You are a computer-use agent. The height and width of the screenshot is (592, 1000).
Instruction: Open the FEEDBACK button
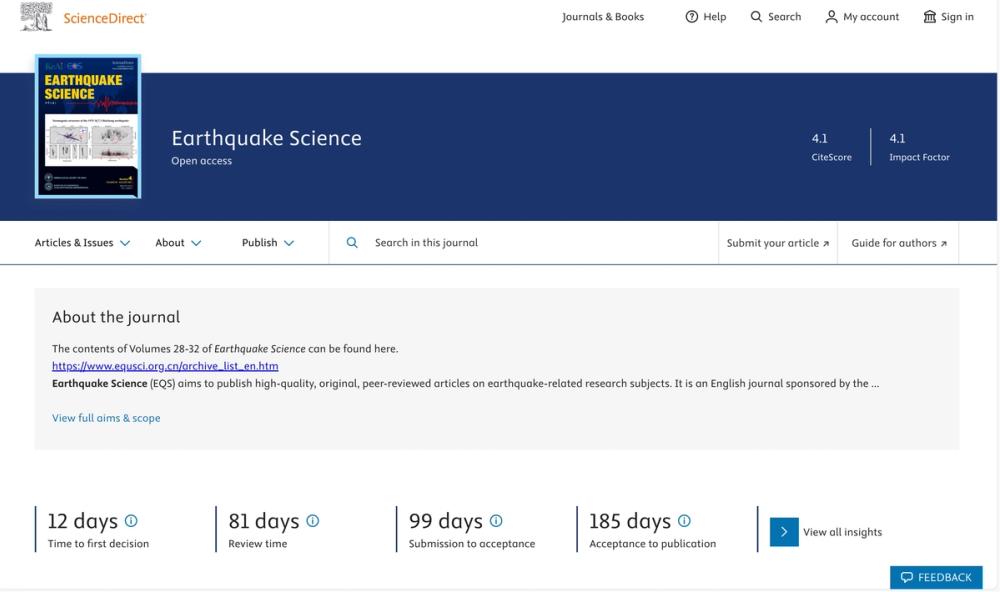coord(936,577)
